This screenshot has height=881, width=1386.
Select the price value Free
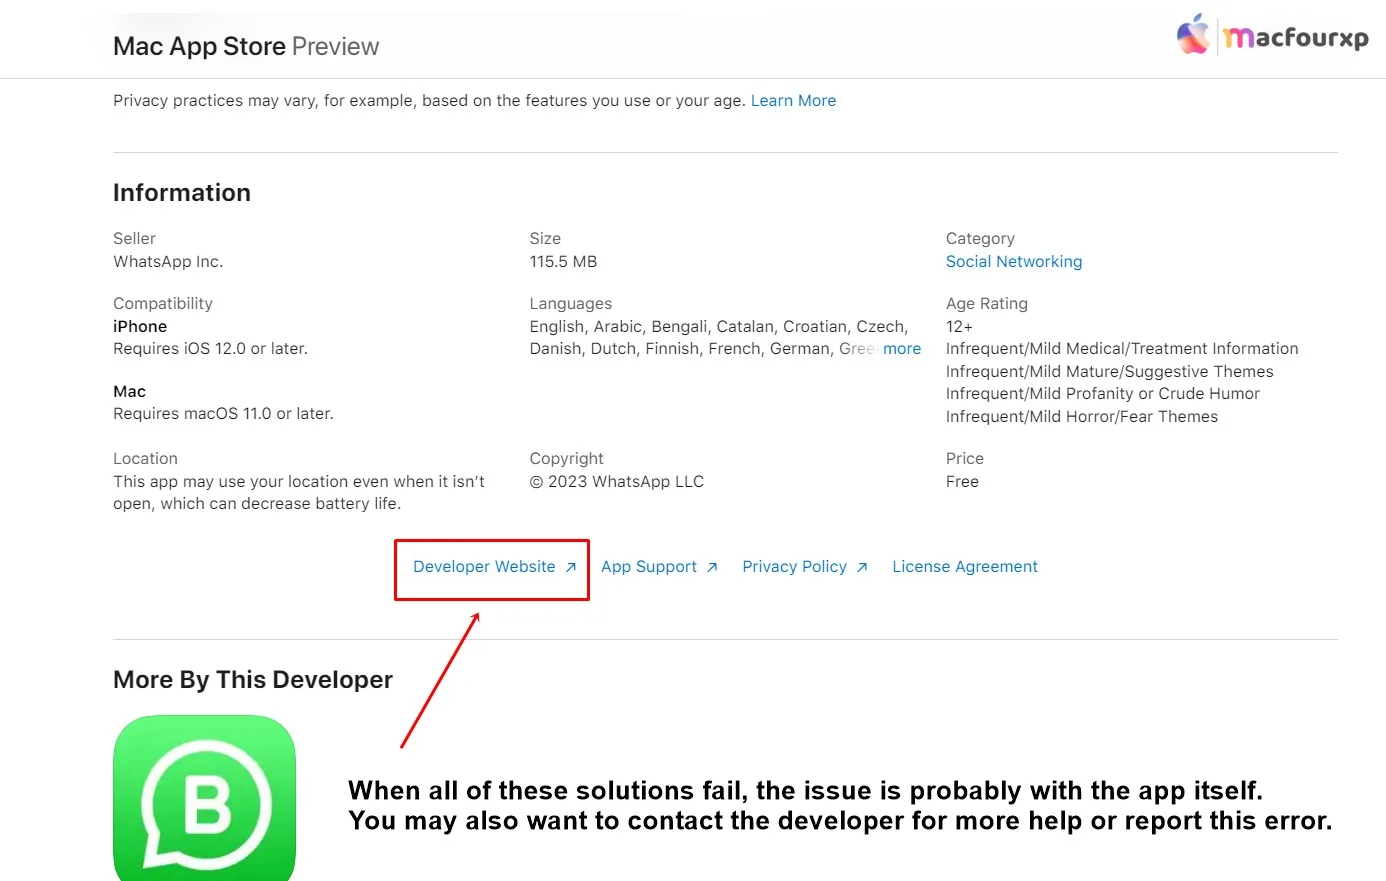click(962, 482)
